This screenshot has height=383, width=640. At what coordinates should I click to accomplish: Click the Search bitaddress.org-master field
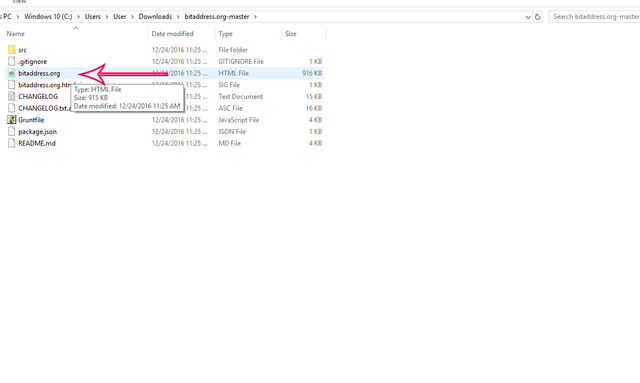point(595,17)
